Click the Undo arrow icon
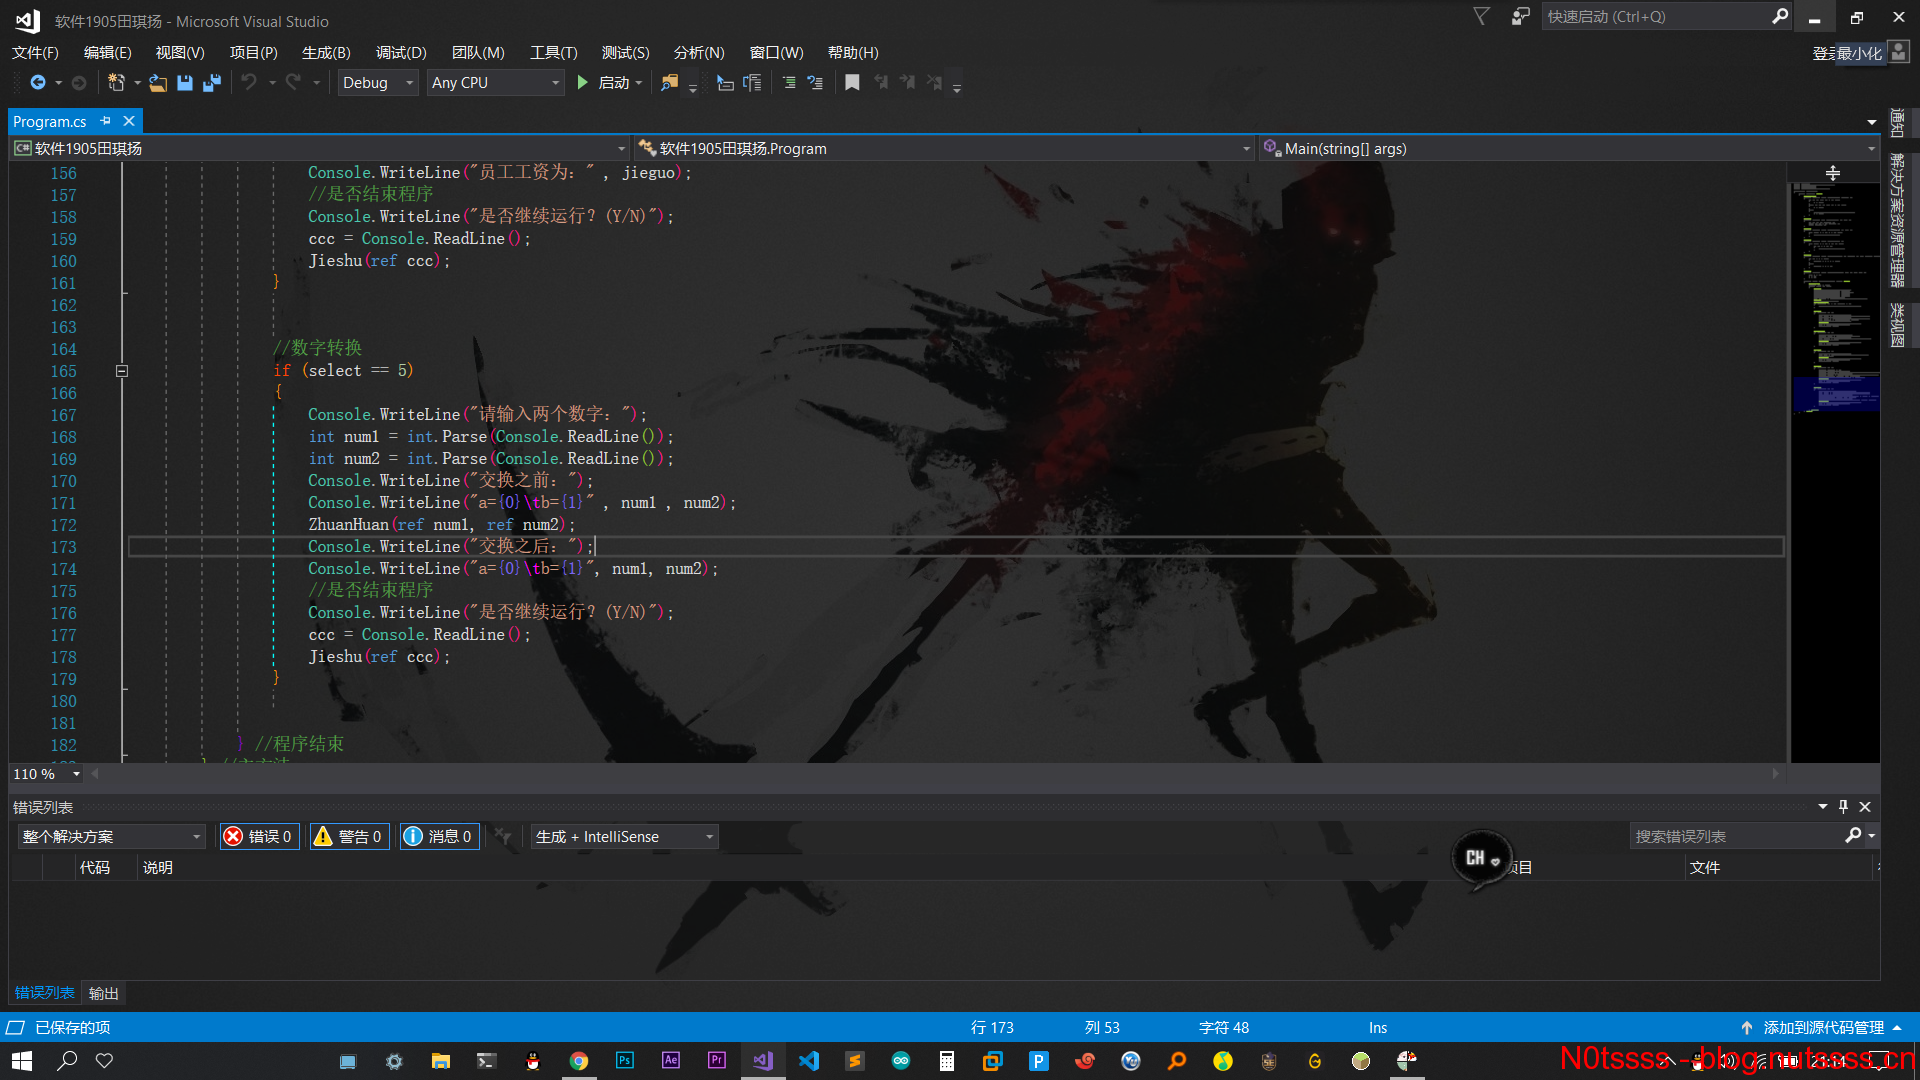Image resolution: width=1920 pixels, height=1080 pixels. click(x=249, y=83)
